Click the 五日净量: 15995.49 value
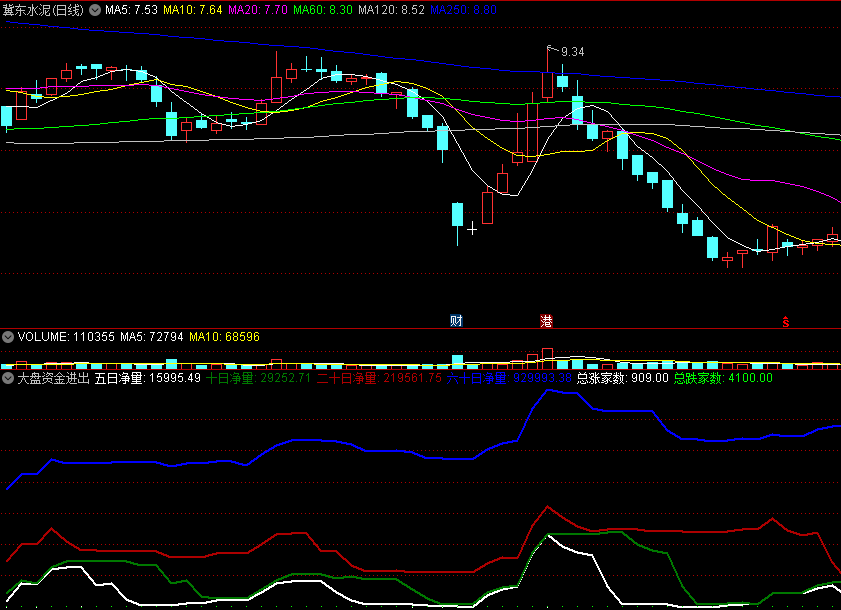841x610 pixels. coord(148,378)
